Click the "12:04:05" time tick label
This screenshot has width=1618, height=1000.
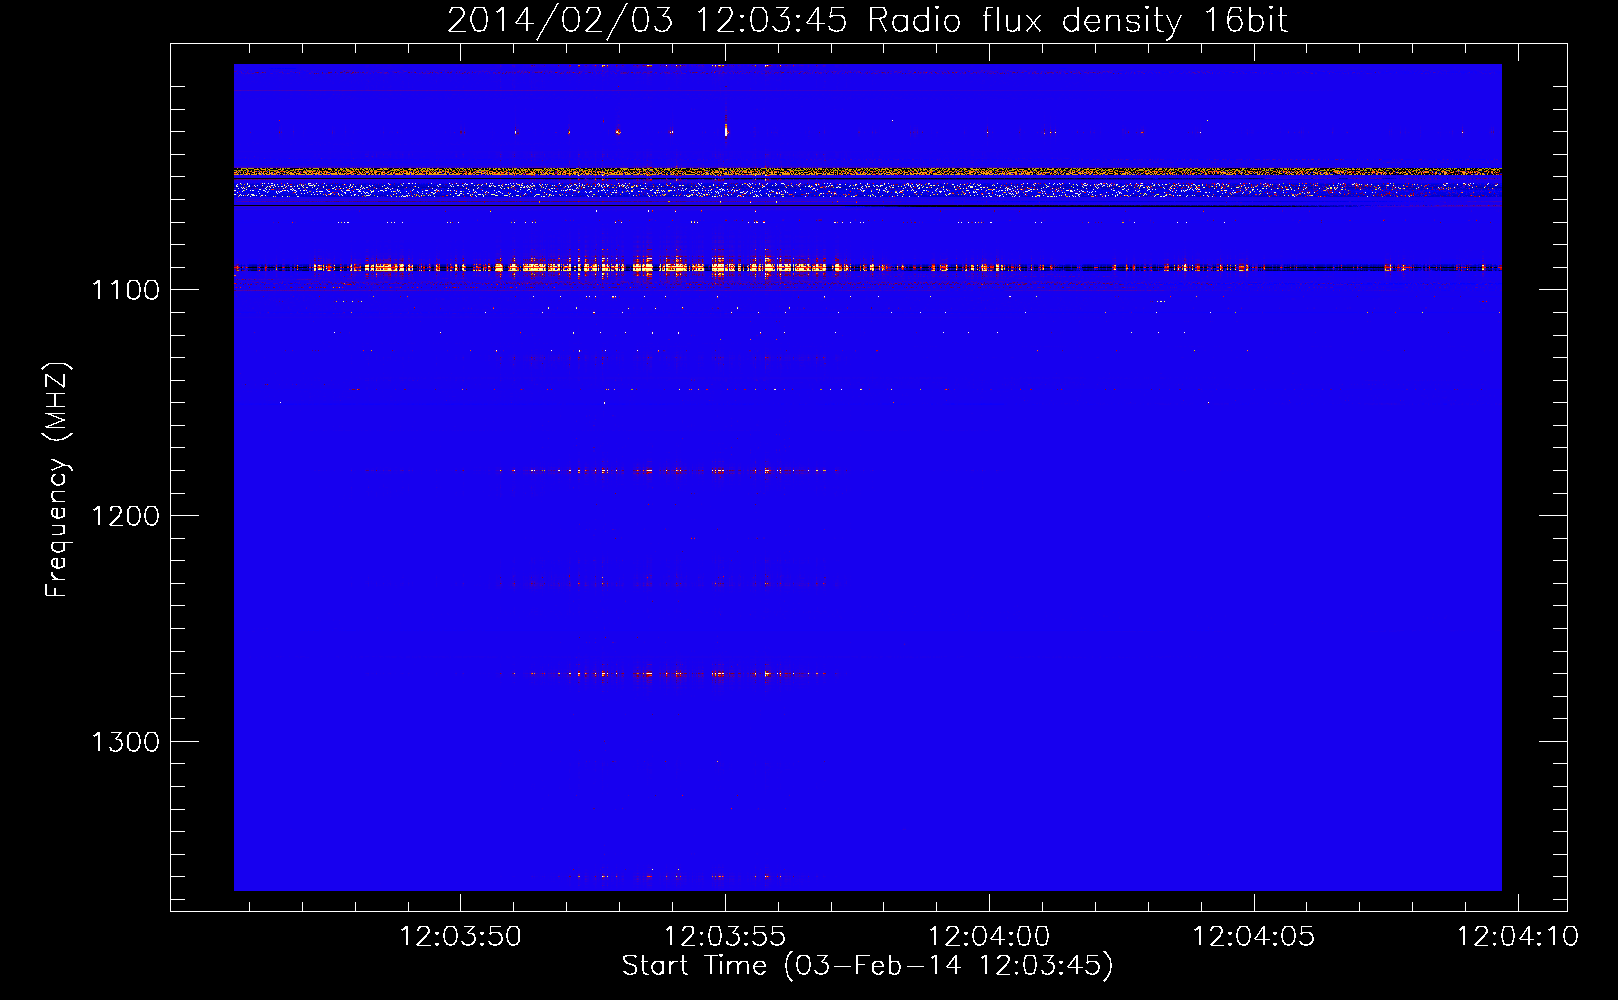click(1254, 937)
